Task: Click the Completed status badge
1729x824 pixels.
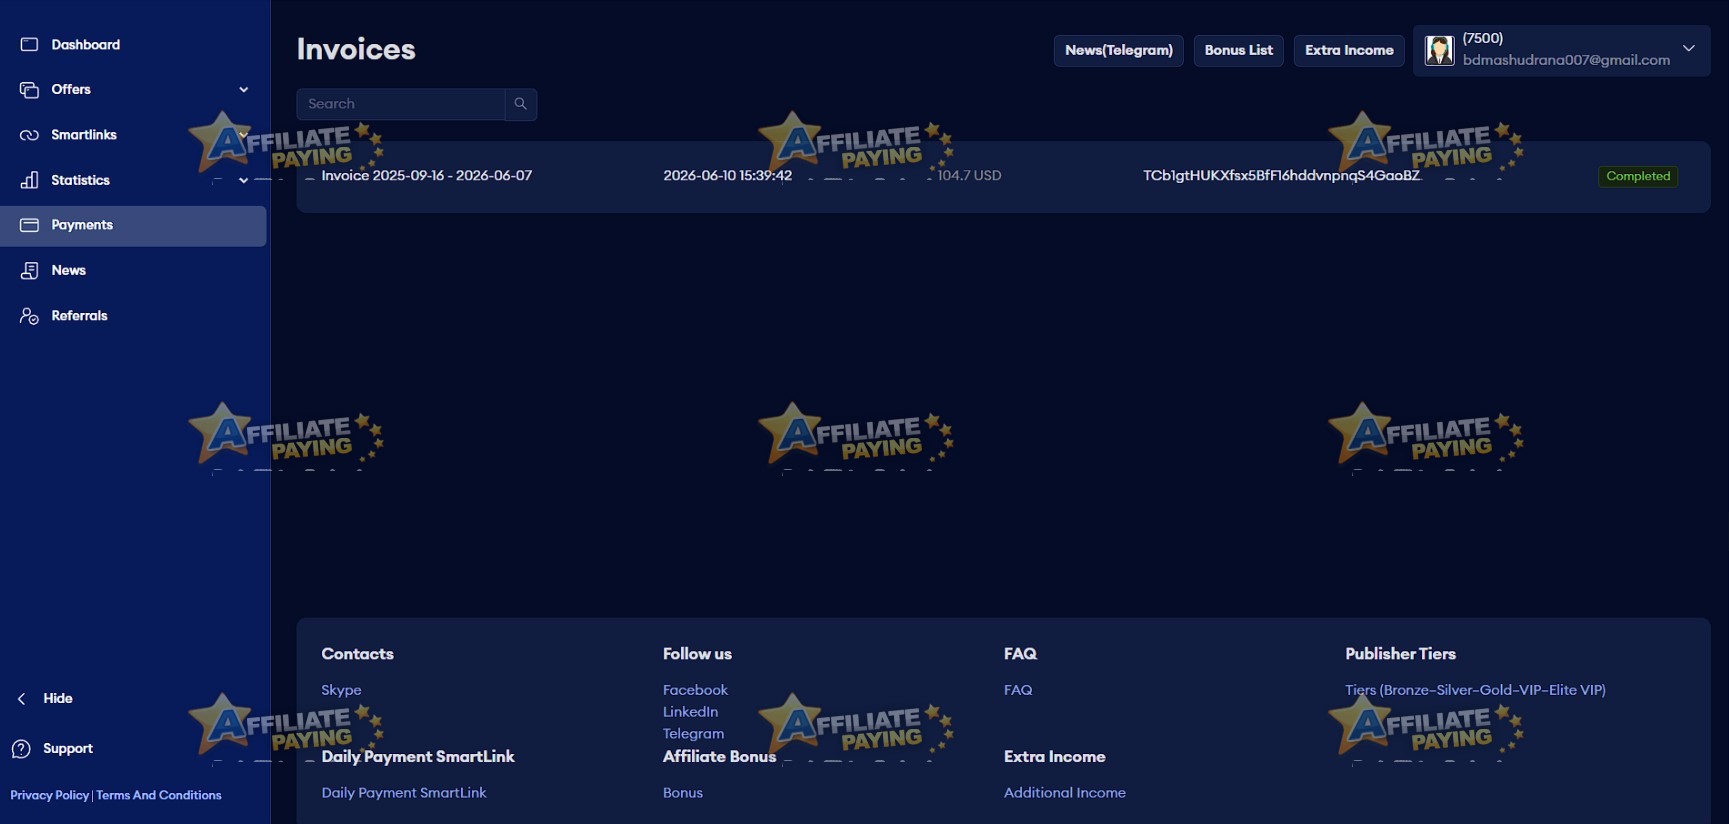Action: 1638,176
